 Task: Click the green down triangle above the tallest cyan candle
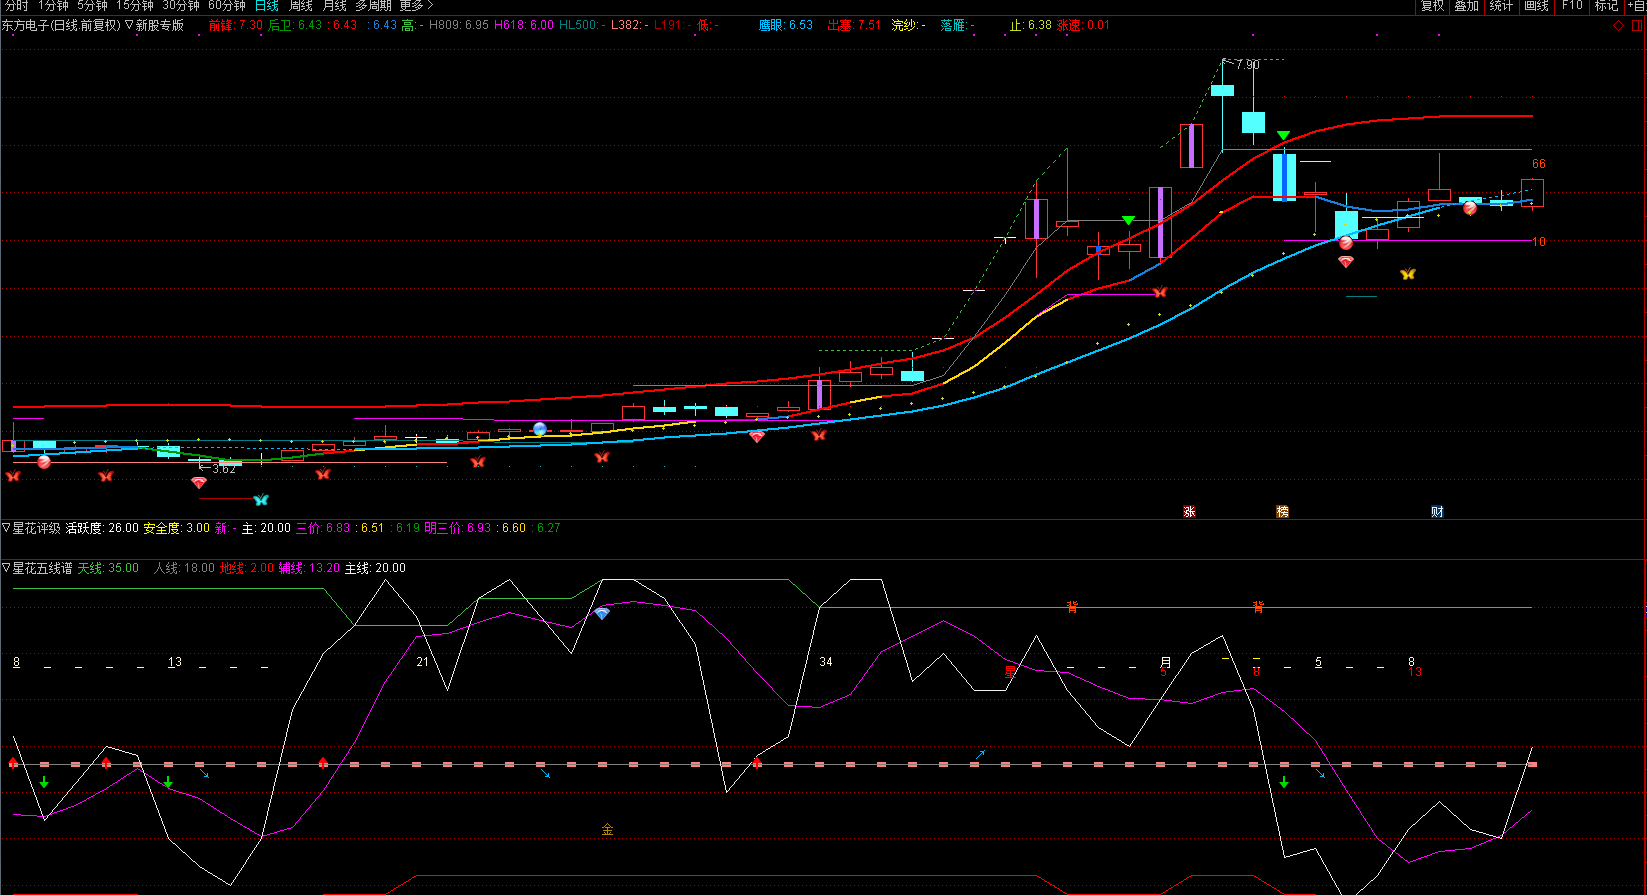[1283, 135]
